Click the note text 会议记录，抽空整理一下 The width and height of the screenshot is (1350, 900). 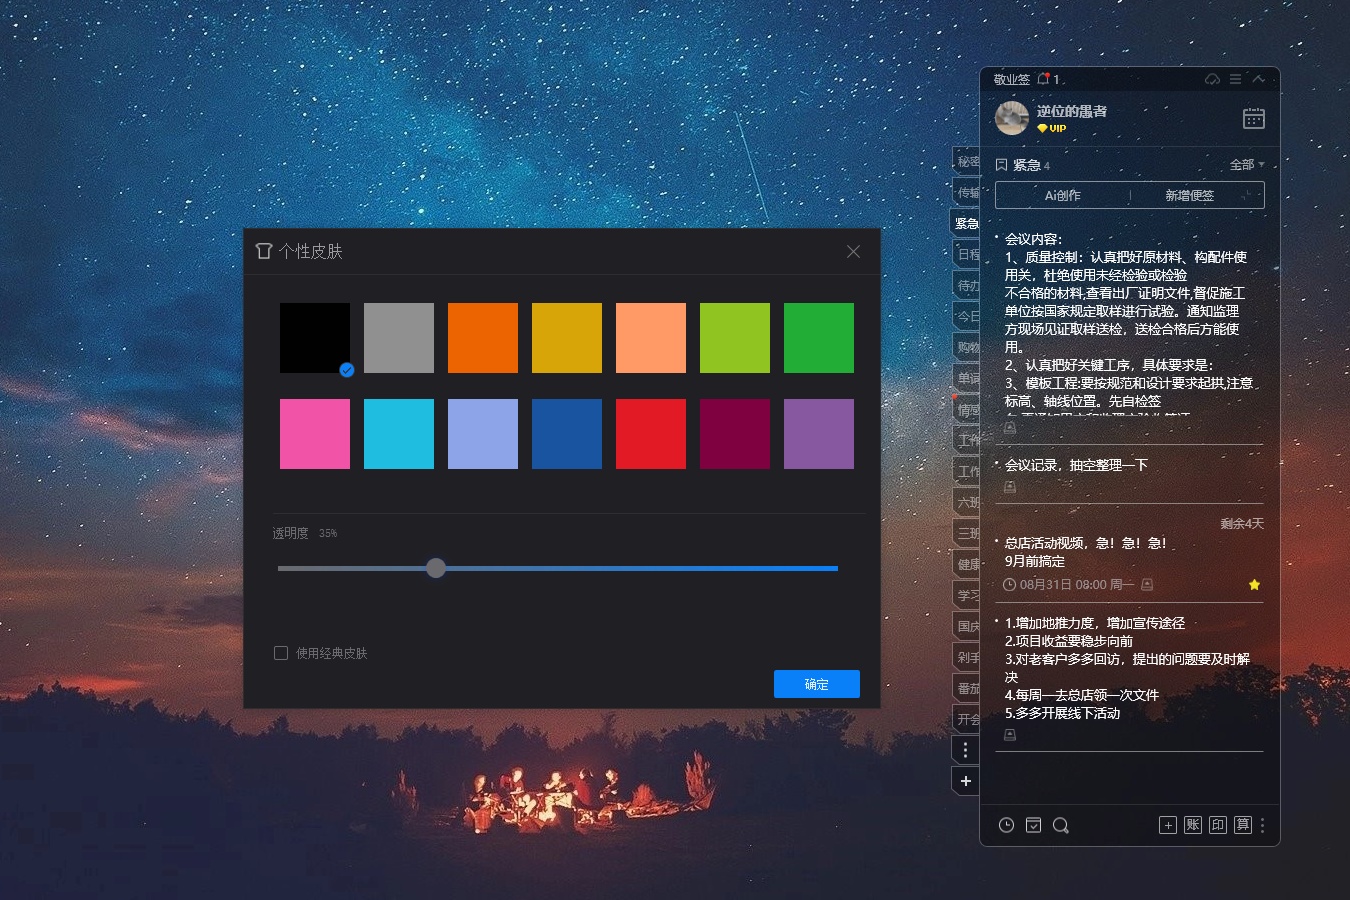(1076, 465)
